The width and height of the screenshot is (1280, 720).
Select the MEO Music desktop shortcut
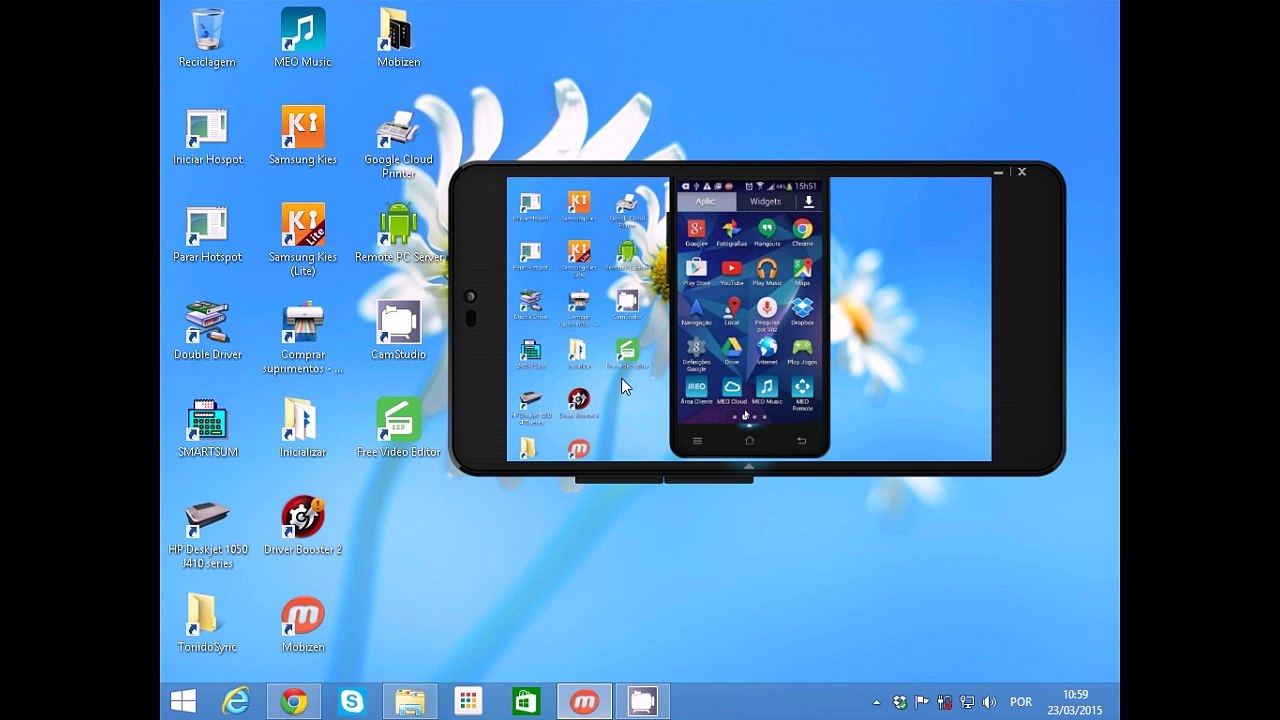coord(303,40)
